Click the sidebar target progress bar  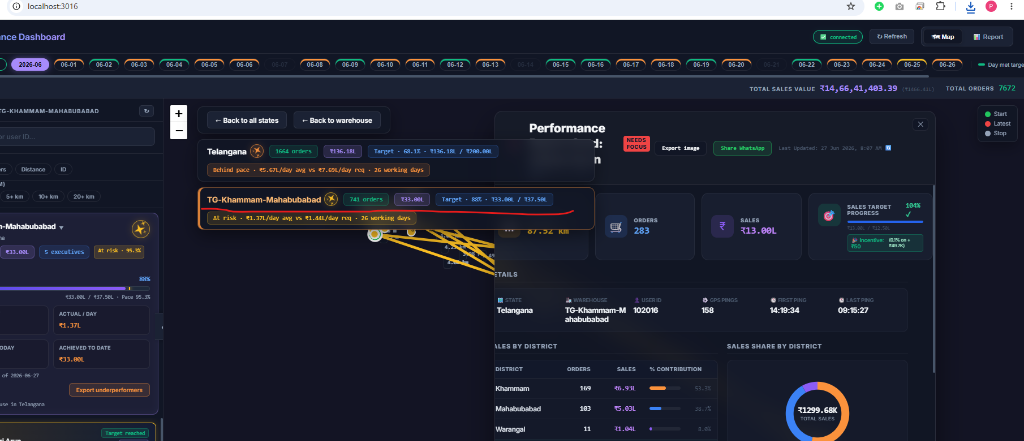click(75, 288)
